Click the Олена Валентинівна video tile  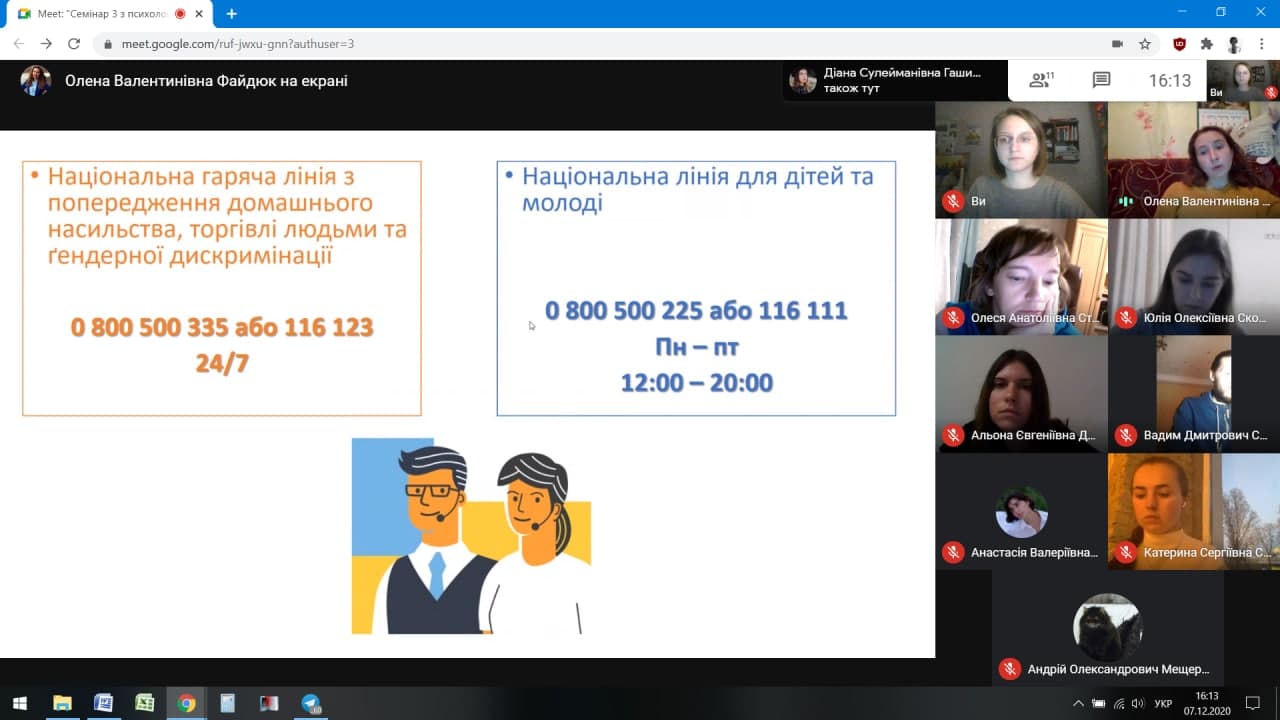pos(1193,158)
